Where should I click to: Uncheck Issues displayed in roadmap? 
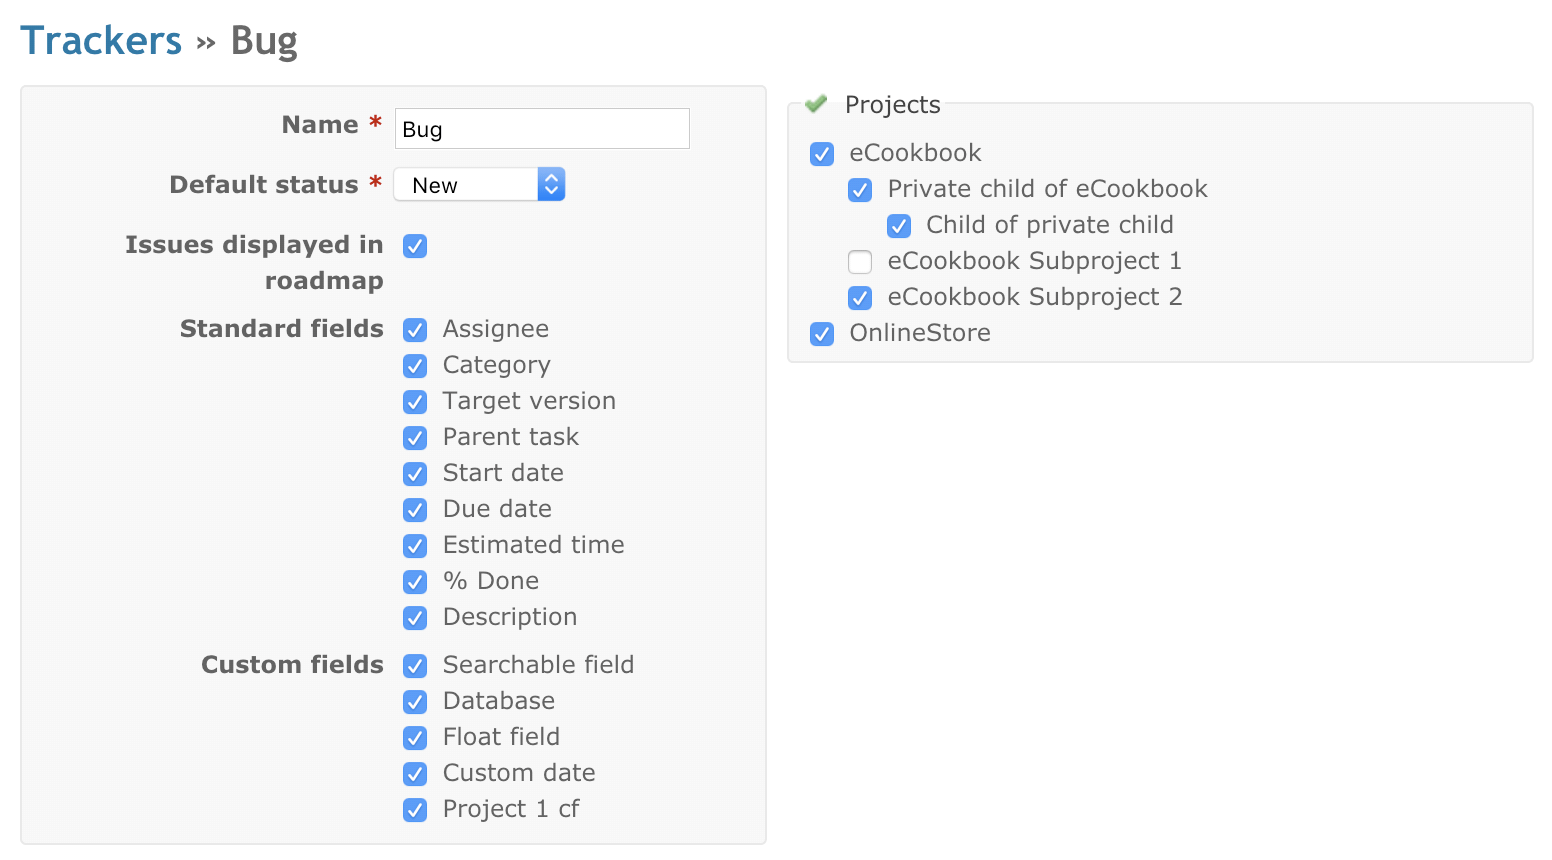(x=415, y=246)
